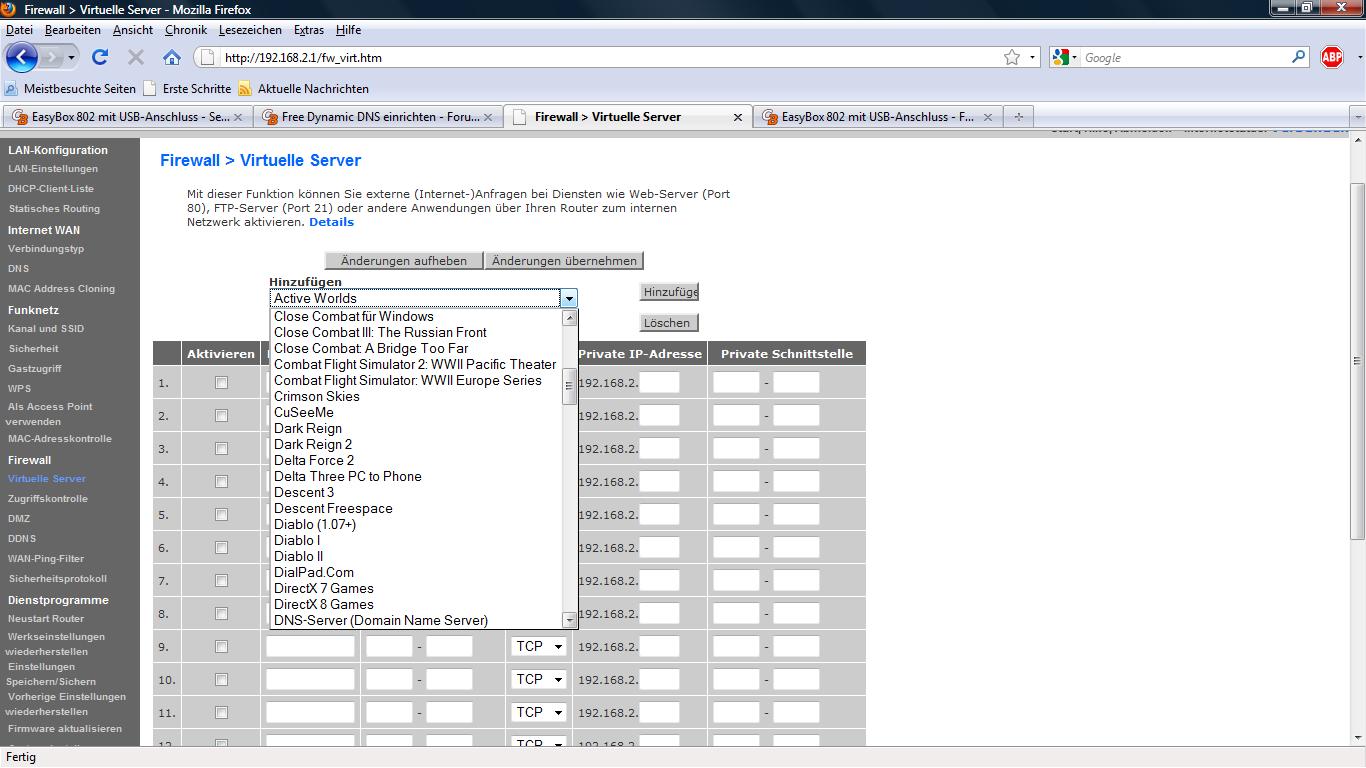Image resolution: width=1366 pixels, height=768 pixels.
Task: Open the TCP protocol dropdown in row 10
Action: point(539,680)
